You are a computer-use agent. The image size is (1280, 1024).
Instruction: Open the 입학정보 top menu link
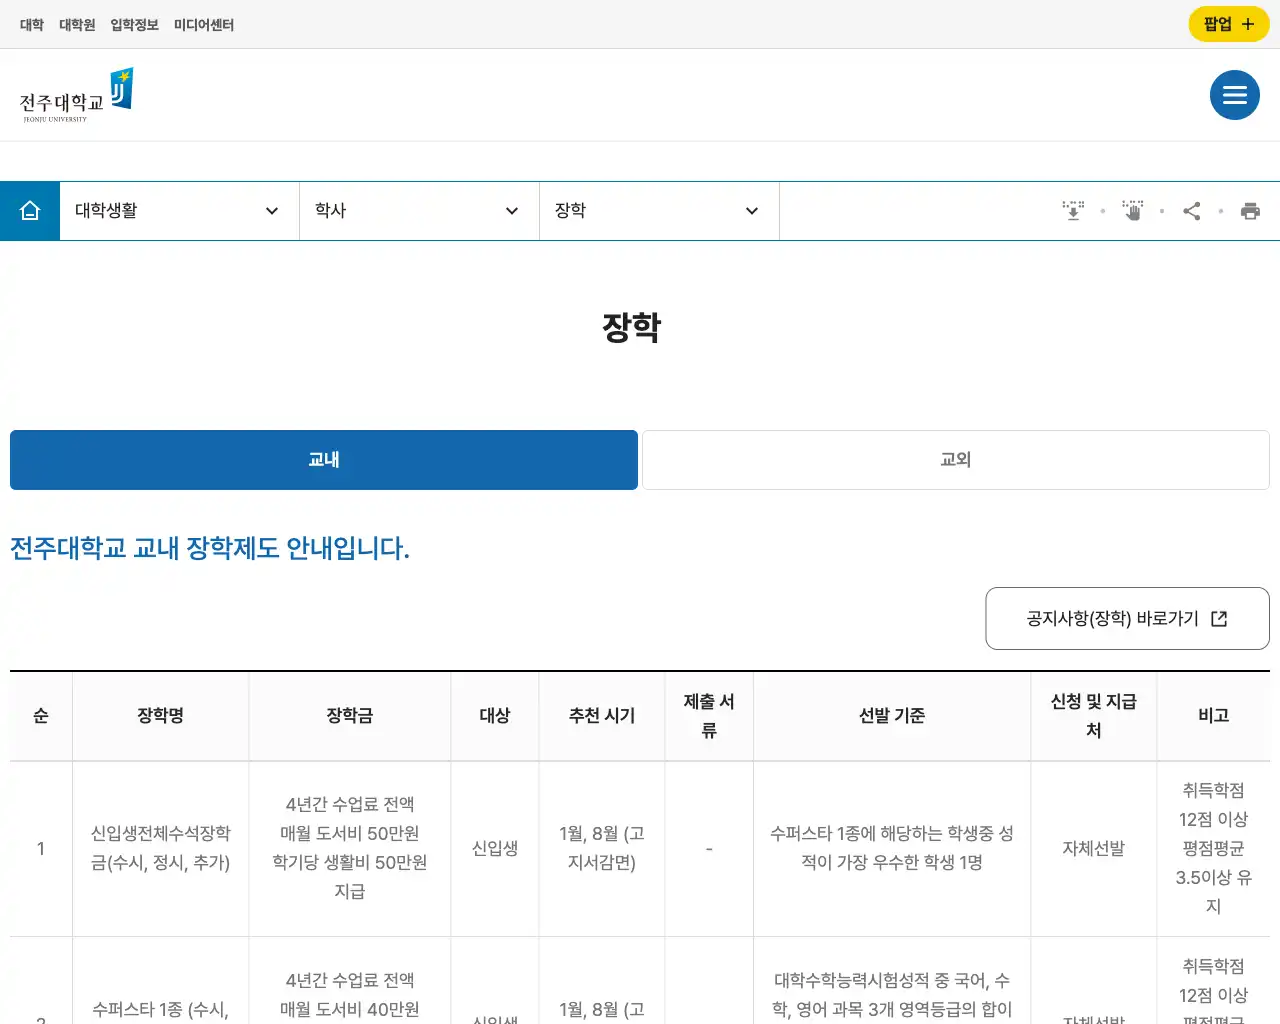[x=134, y=25]
